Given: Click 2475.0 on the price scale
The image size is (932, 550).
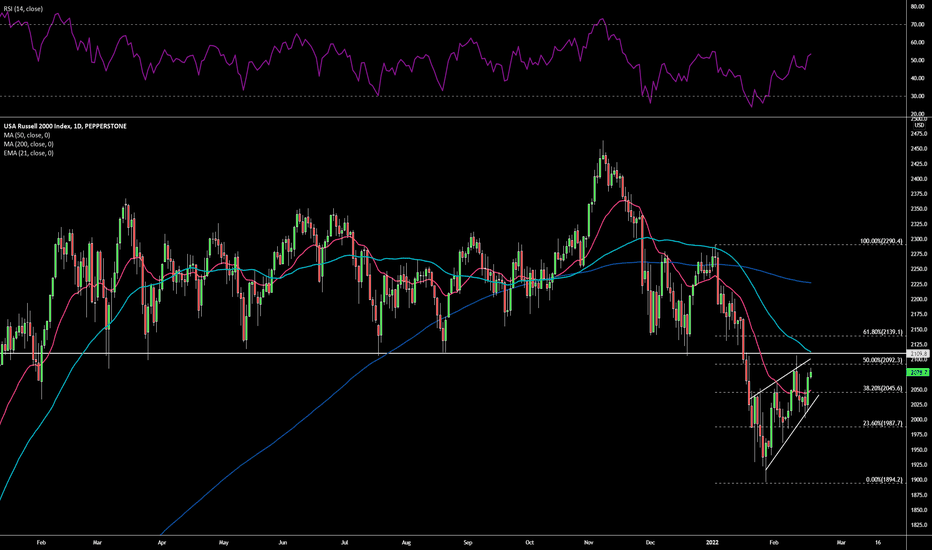Looking at the screenshot, I should (919, 133).
